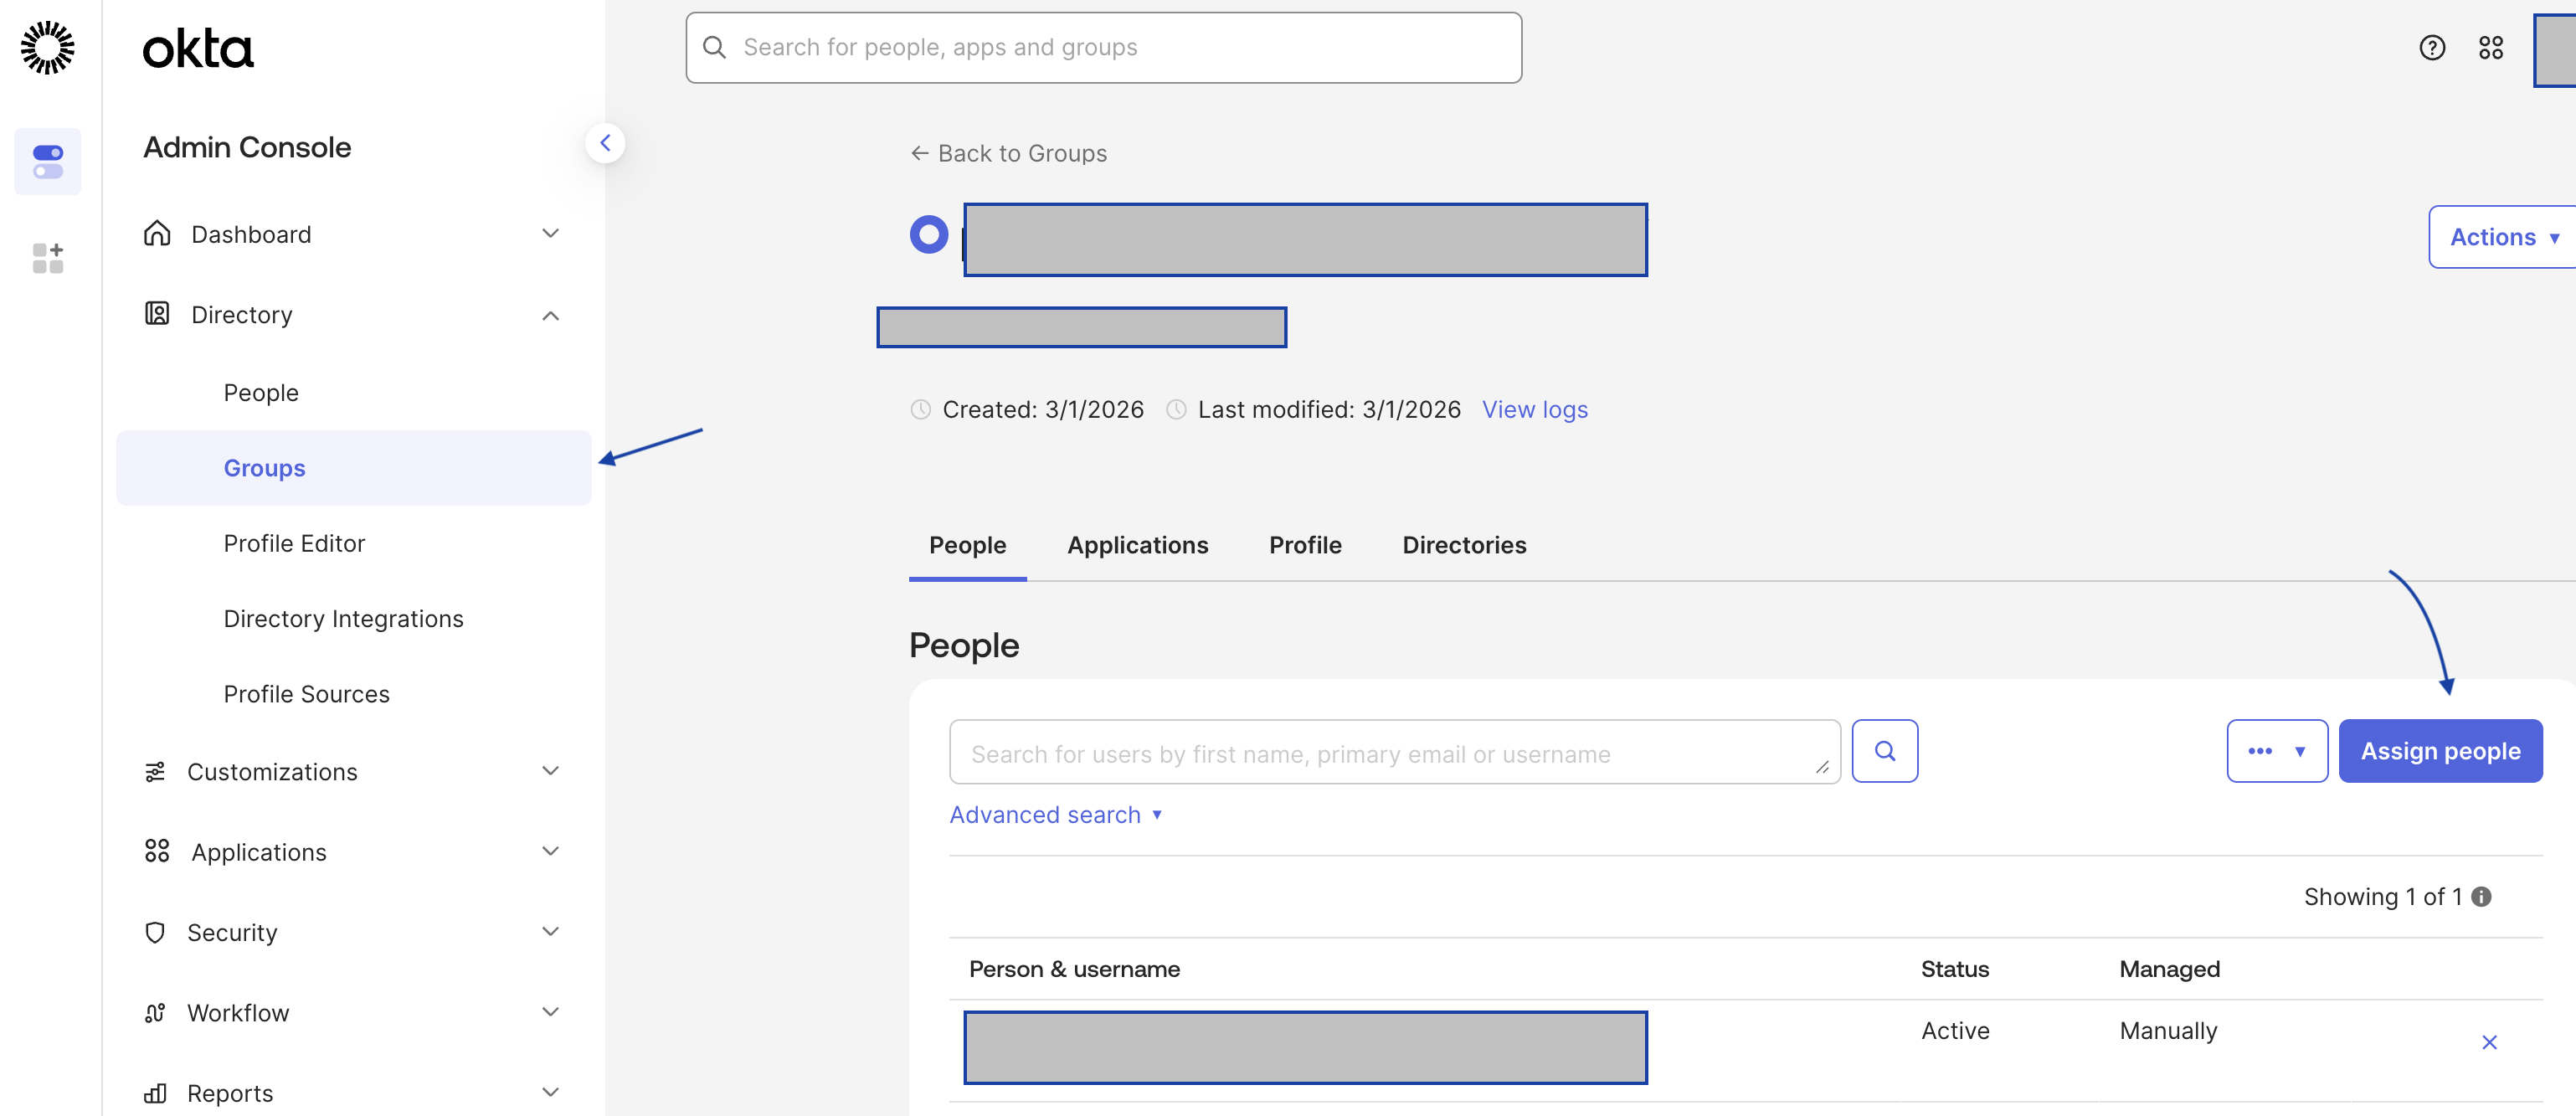
Task: Click the global search field for people, apps
Action: click(1103, 47)
